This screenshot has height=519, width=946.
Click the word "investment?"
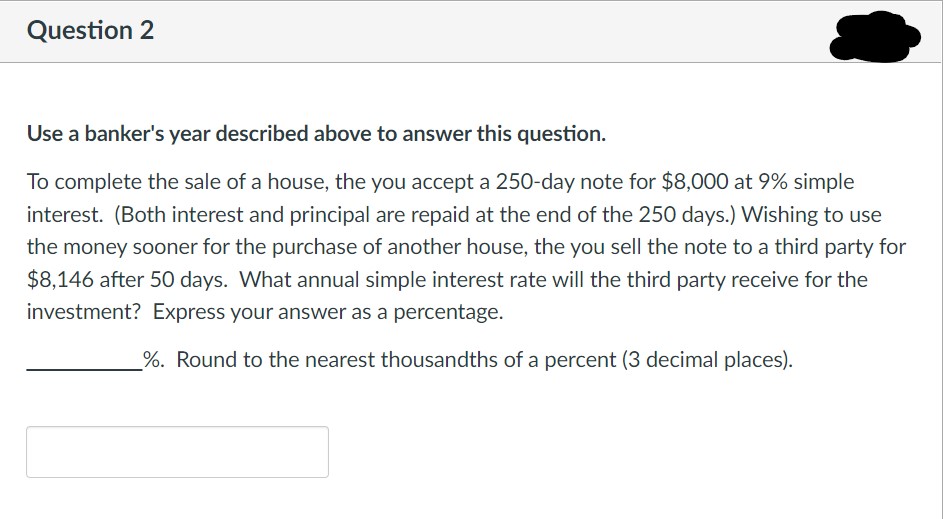84,312
